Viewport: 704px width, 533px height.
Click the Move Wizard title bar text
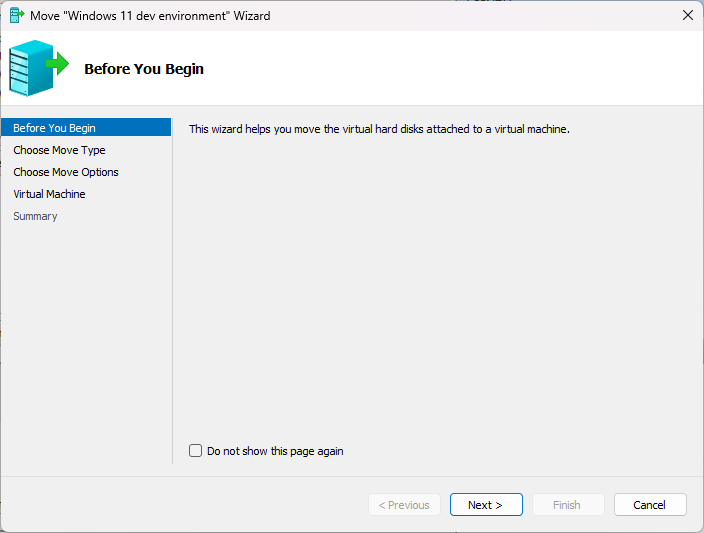(x=150, y=16)
